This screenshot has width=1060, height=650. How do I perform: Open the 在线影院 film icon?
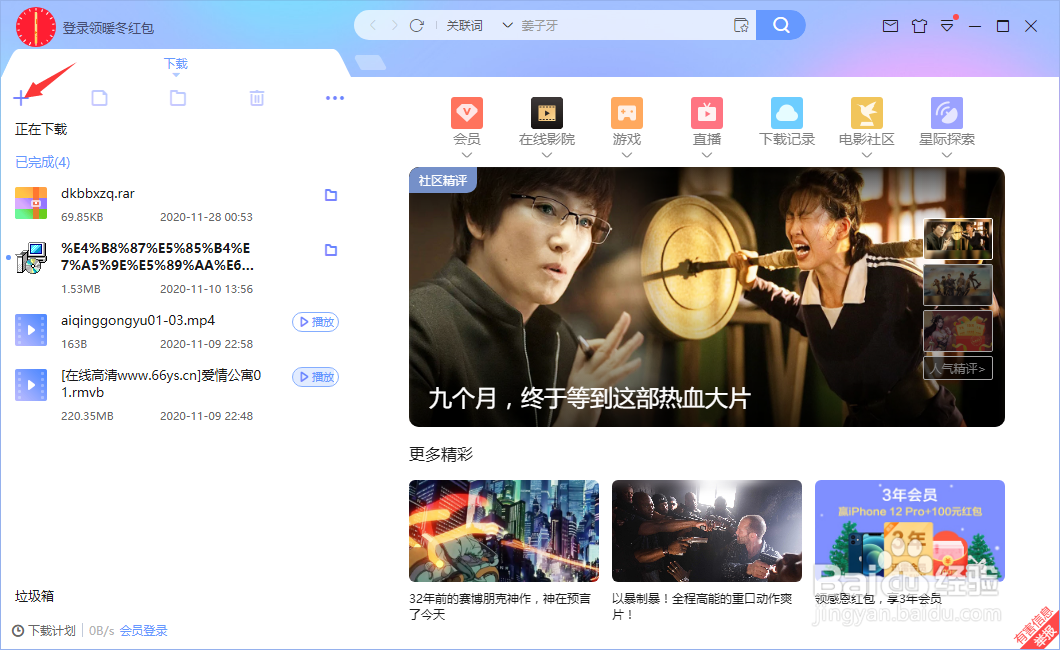click(547, 113)
